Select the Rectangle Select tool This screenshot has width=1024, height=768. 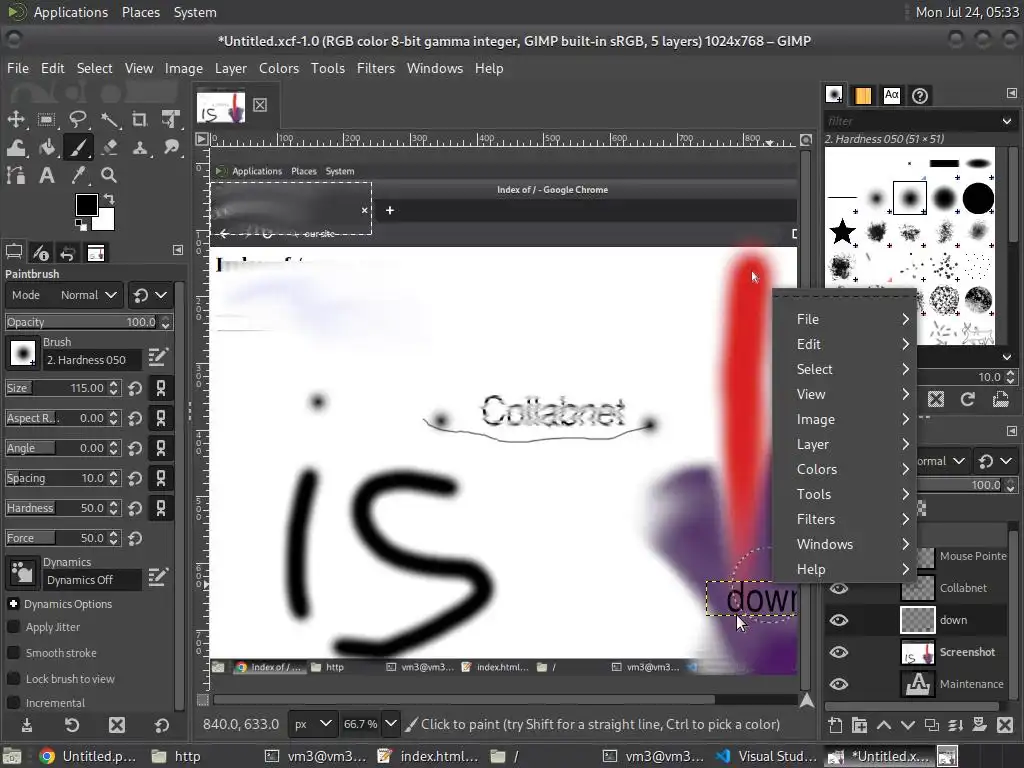point(46,119)
